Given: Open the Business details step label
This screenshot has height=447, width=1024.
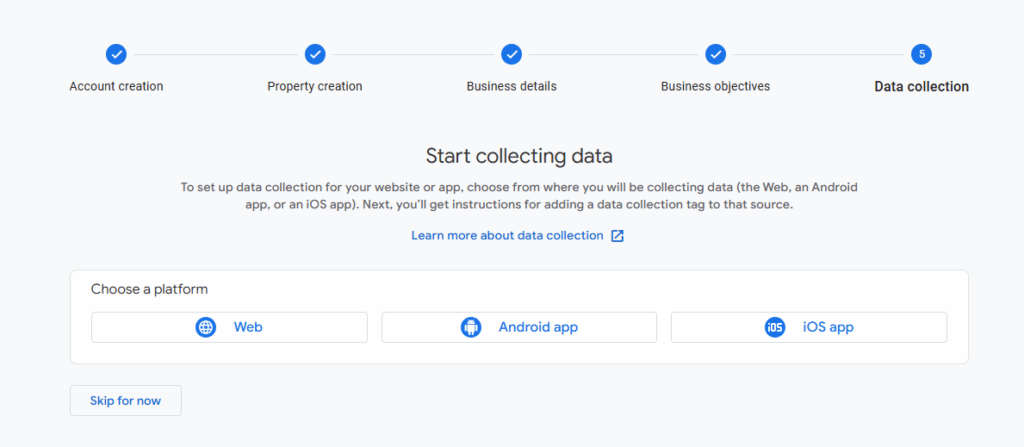Looking at the screenshot, I should click(511, 86).
